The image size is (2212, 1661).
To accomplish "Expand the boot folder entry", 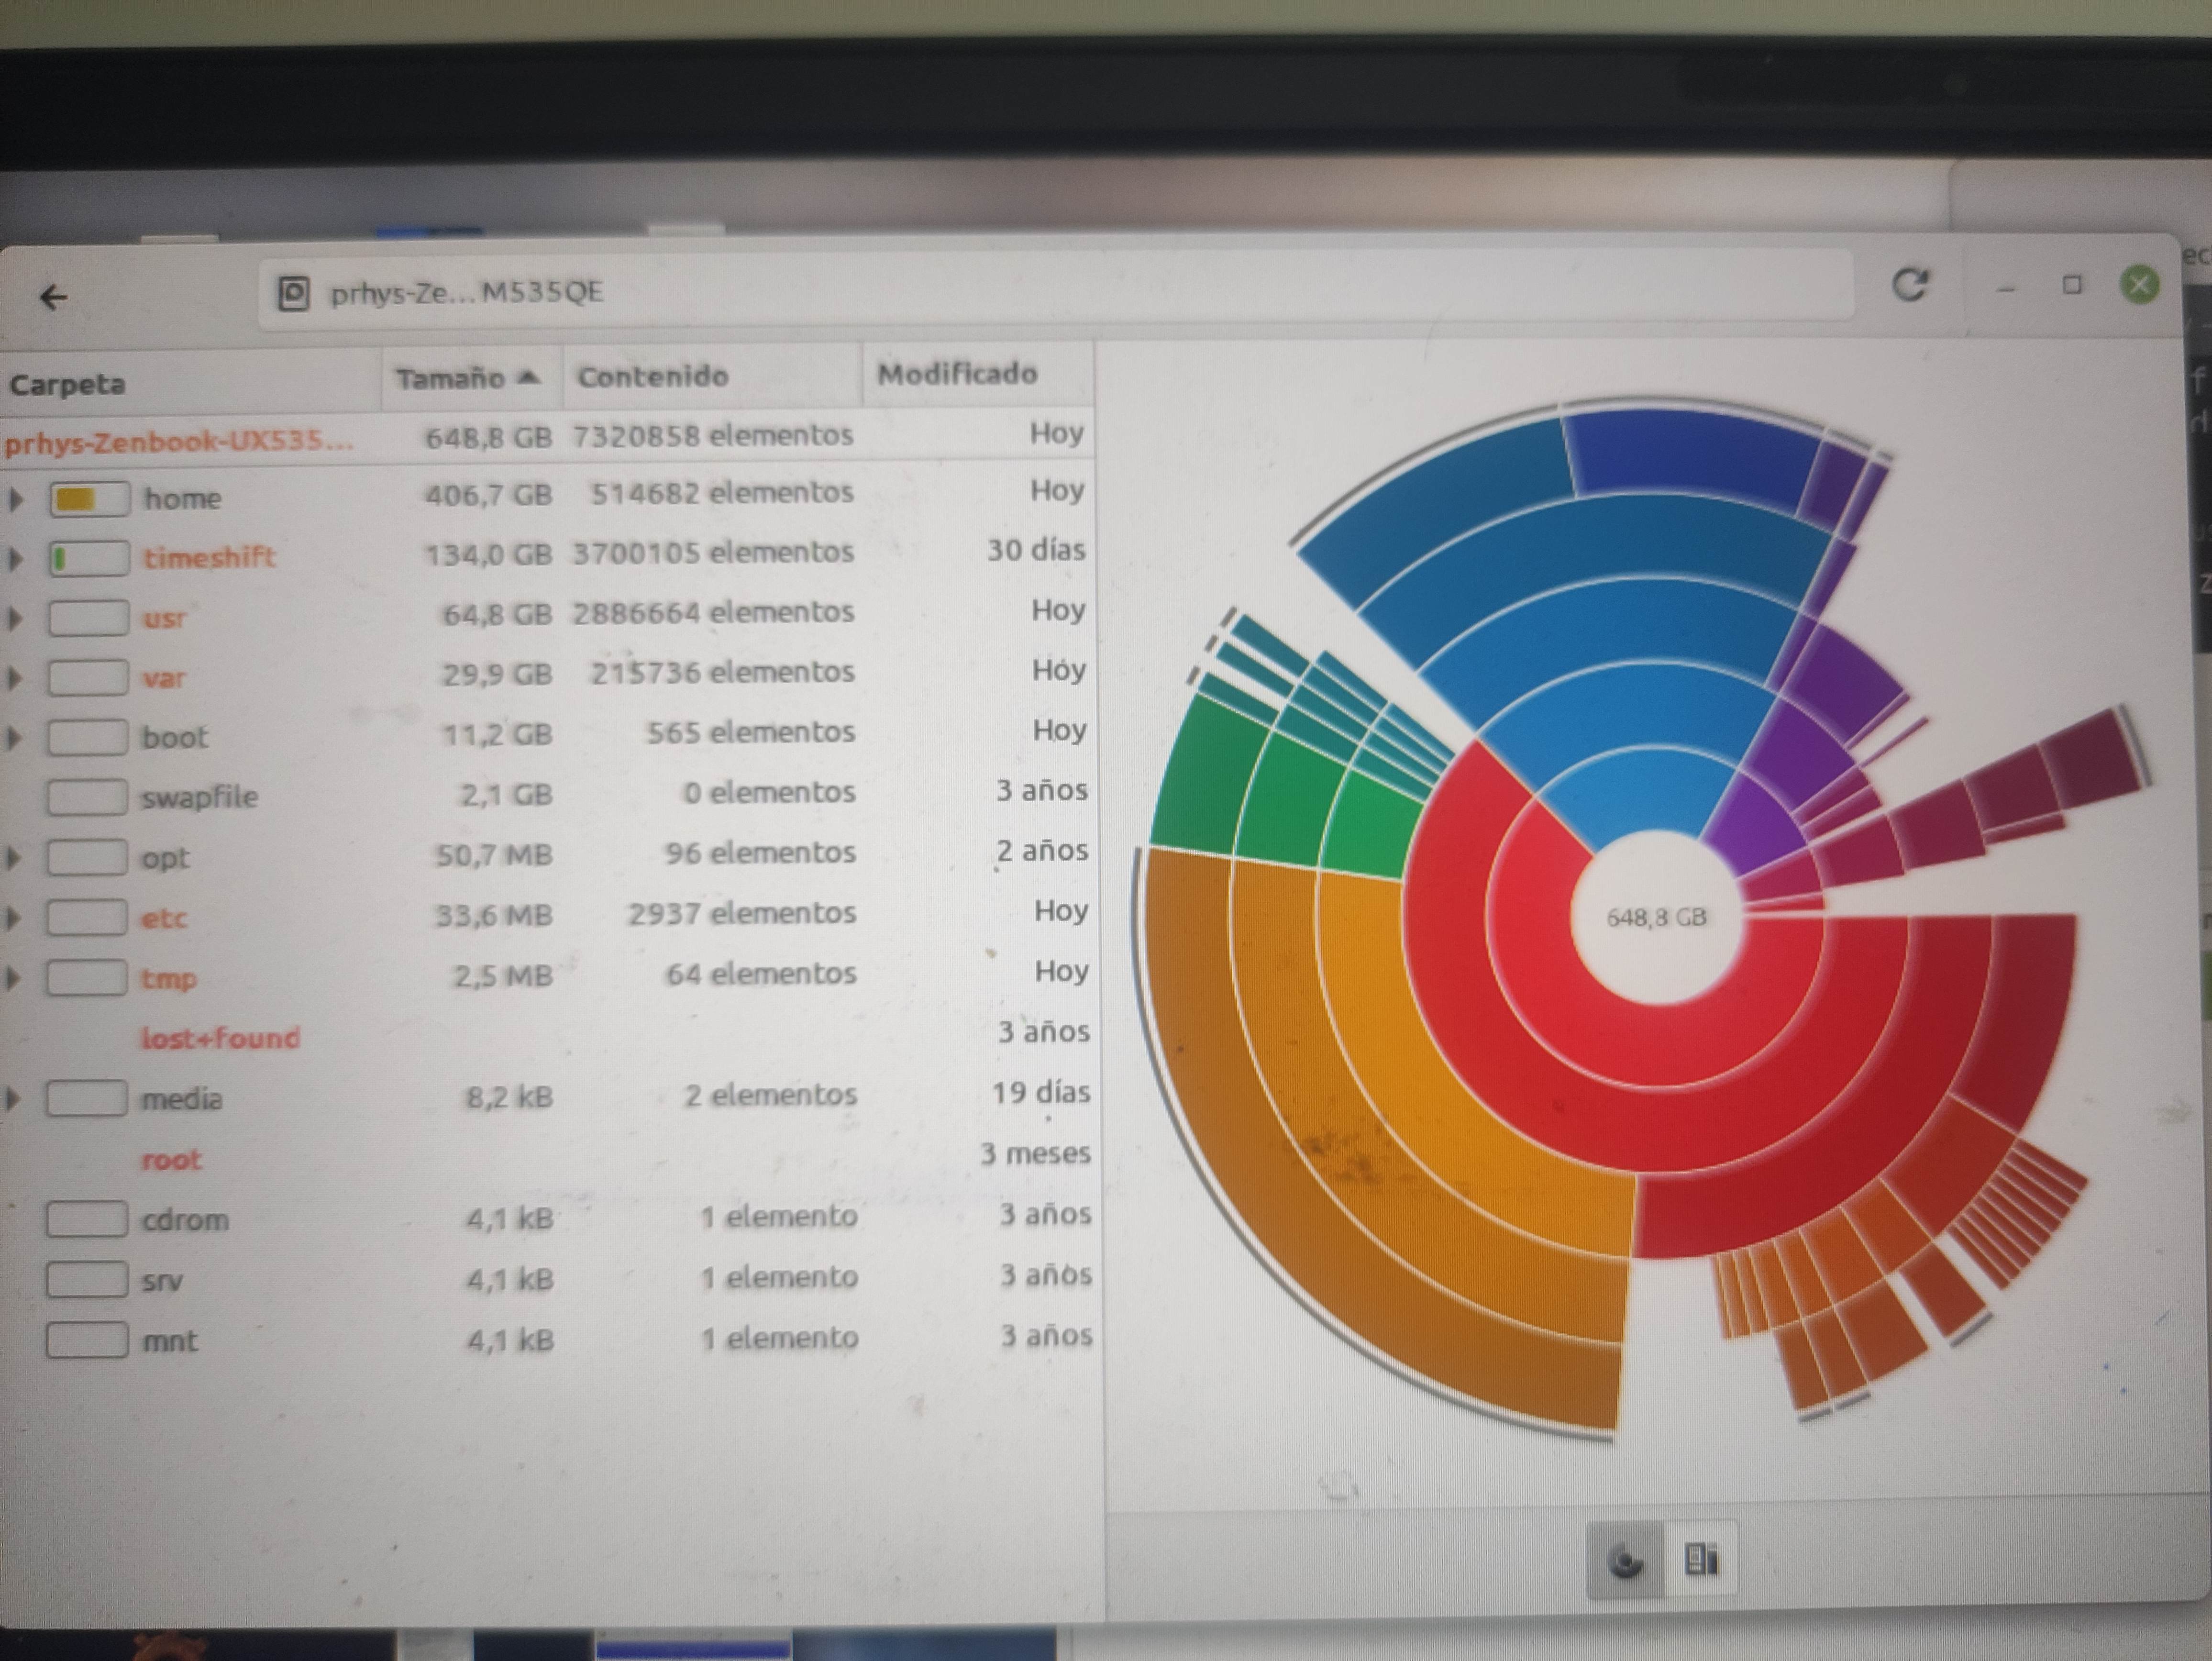I will pyautogui.click(x=14, y=738).
